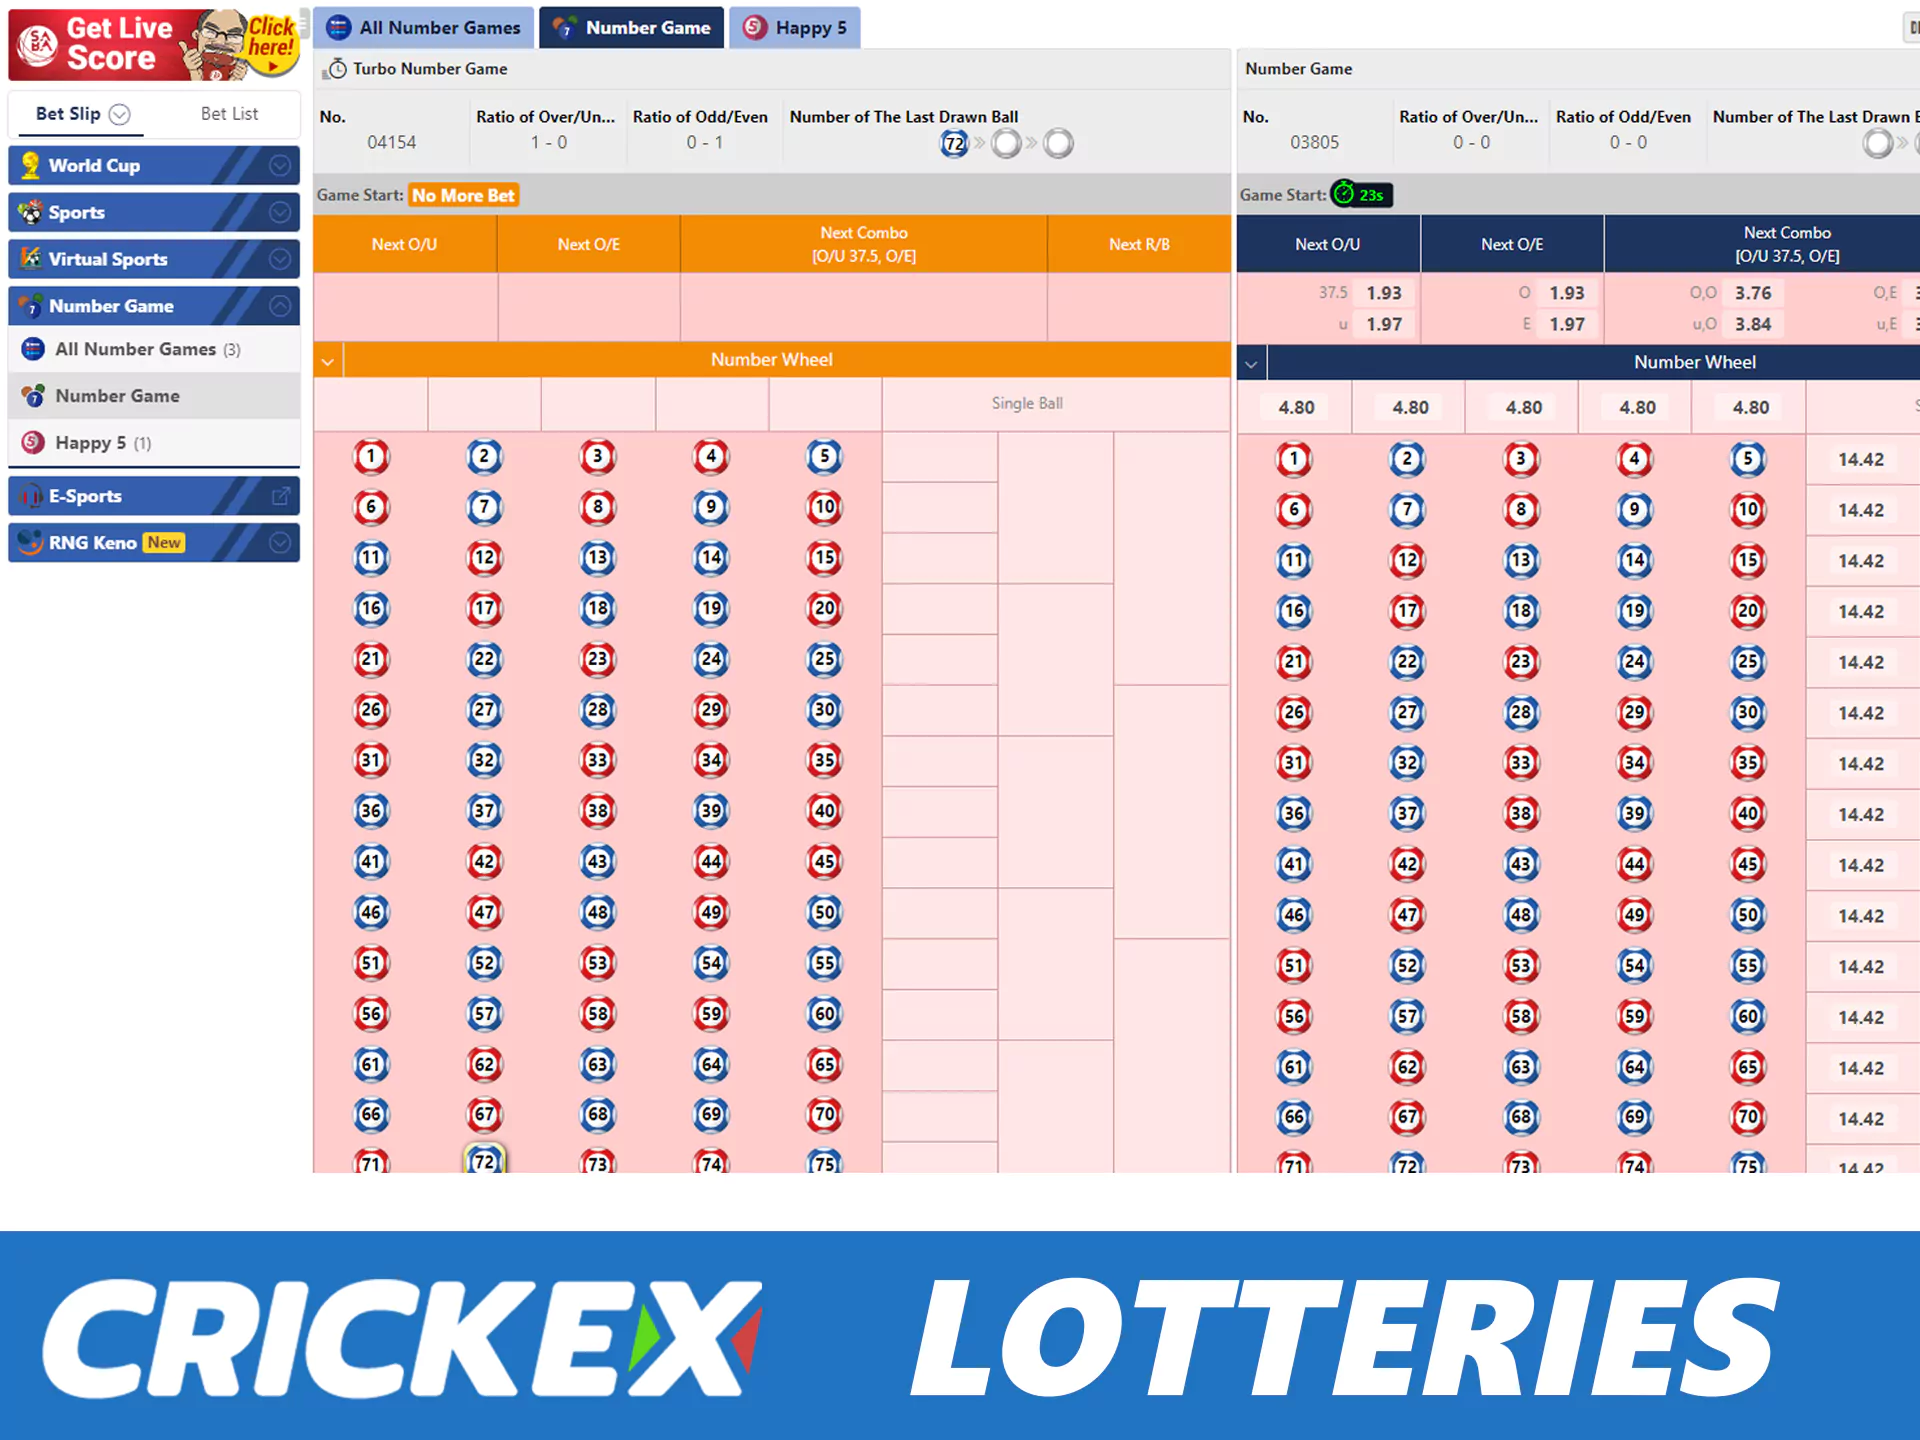
Task: Click the Virtual Sports icon
Action: pos(31,259)
